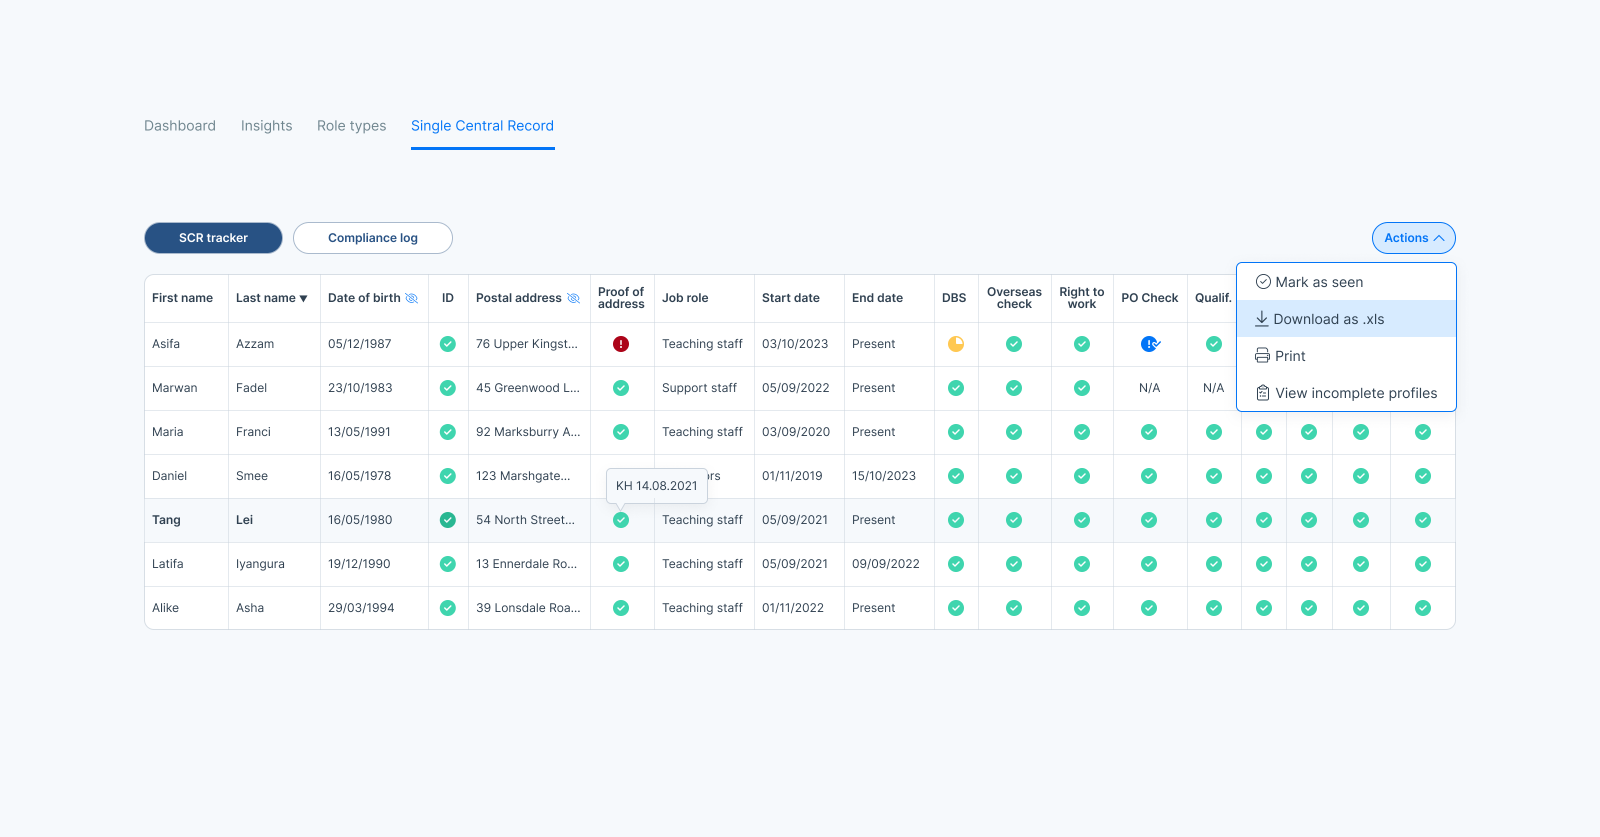Image resolution: width=1600 pixels, height=837 pixels.
Task: Click the SCR tracker button
Action: pos(213,238)
